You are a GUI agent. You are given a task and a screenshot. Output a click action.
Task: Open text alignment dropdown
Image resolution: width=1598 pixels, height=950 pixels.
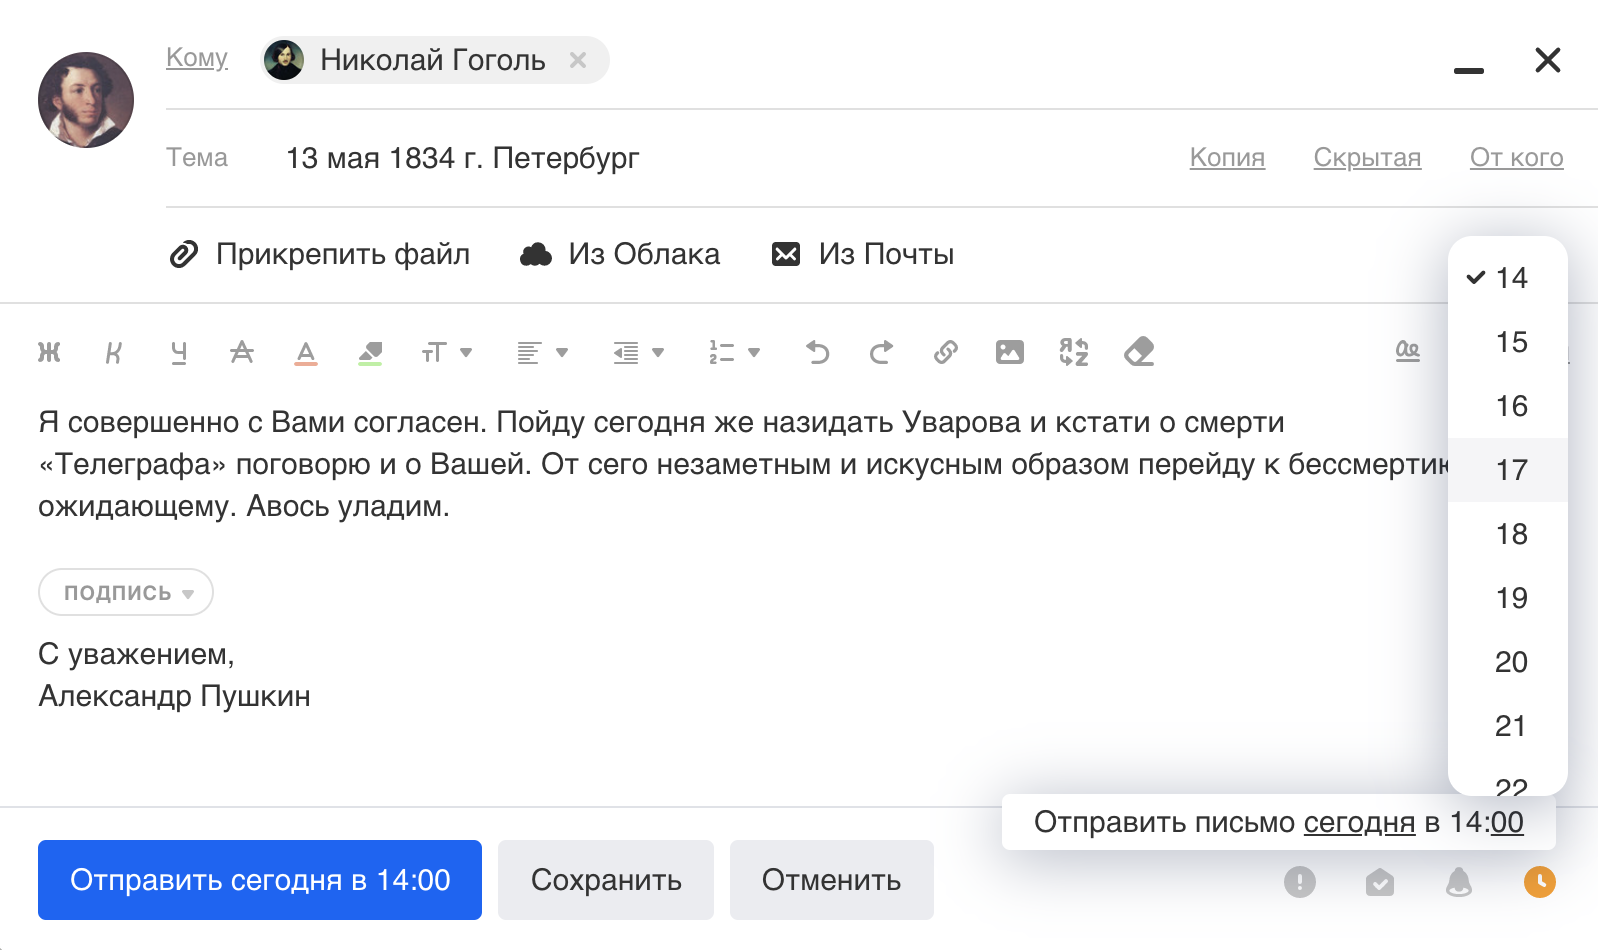(542, 352)
